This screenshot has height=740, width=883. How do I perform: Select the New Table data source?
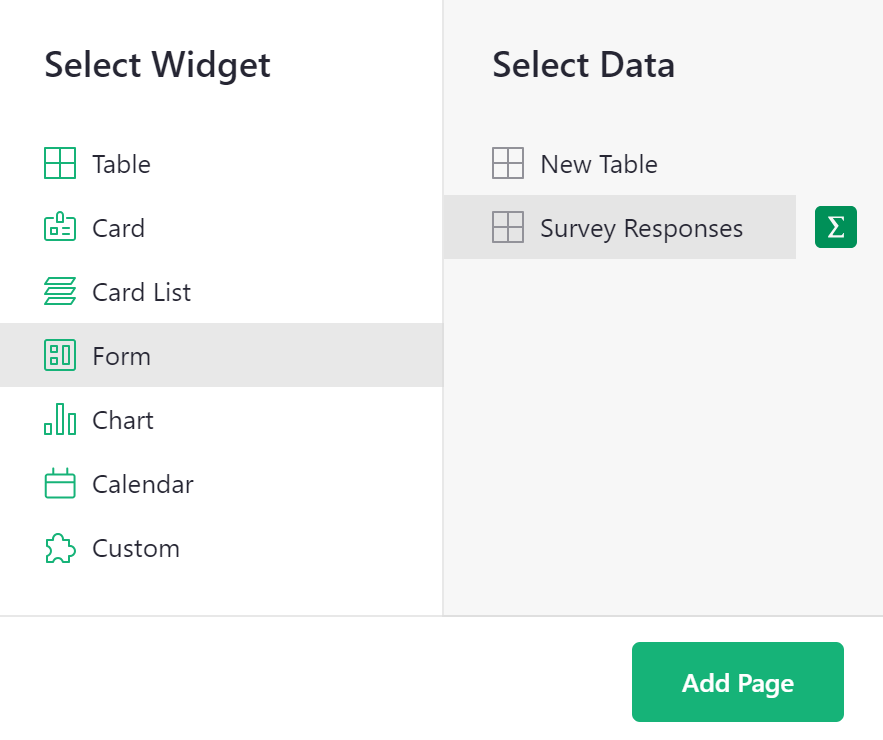[x=597, y=163]
